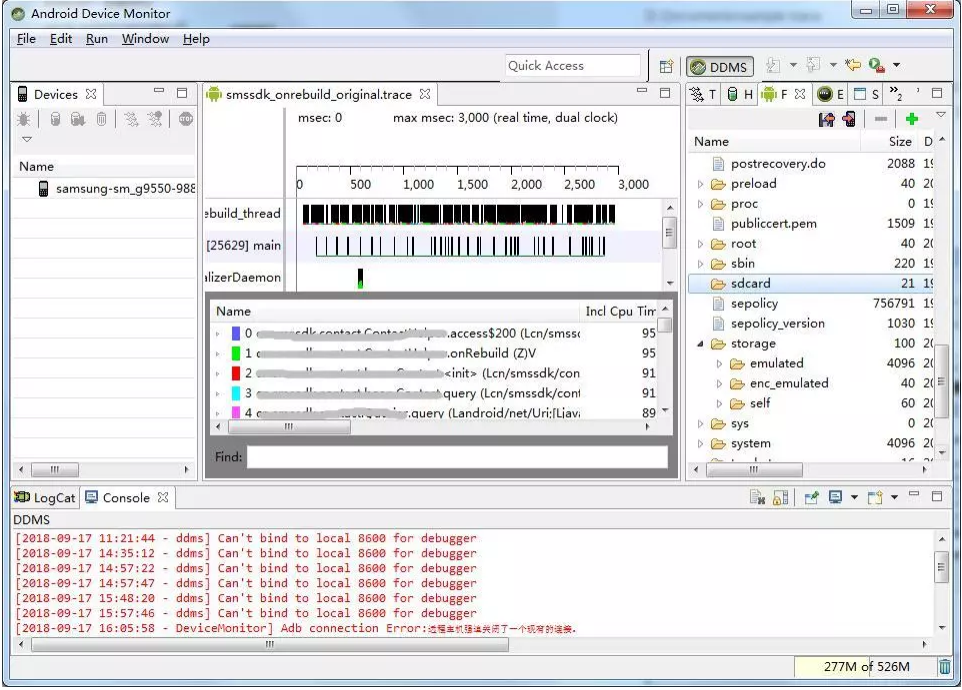The height and width of the screenshot is (690, 962).
Task: Click the cyan color swatch of method 3
Action: [x=236, y=393]
